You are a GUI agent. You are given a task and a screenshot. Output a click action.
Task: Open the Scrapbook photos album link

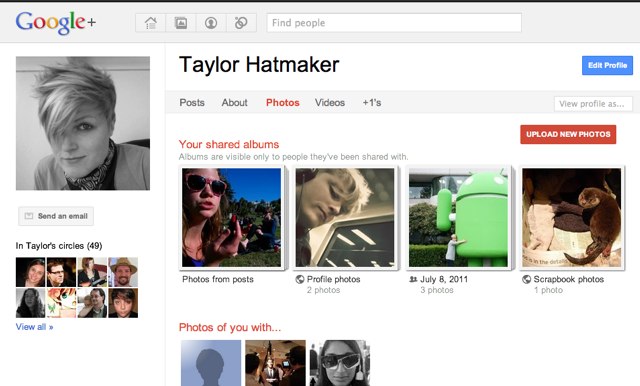pos(569,280)
